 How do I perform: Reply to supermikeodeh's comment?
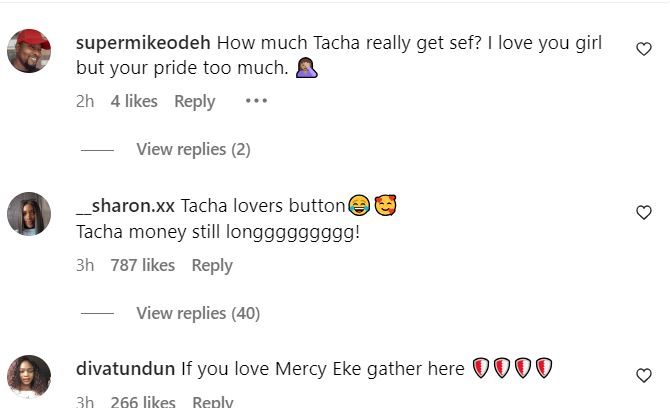pyautogui.click(x=195, y=101)
